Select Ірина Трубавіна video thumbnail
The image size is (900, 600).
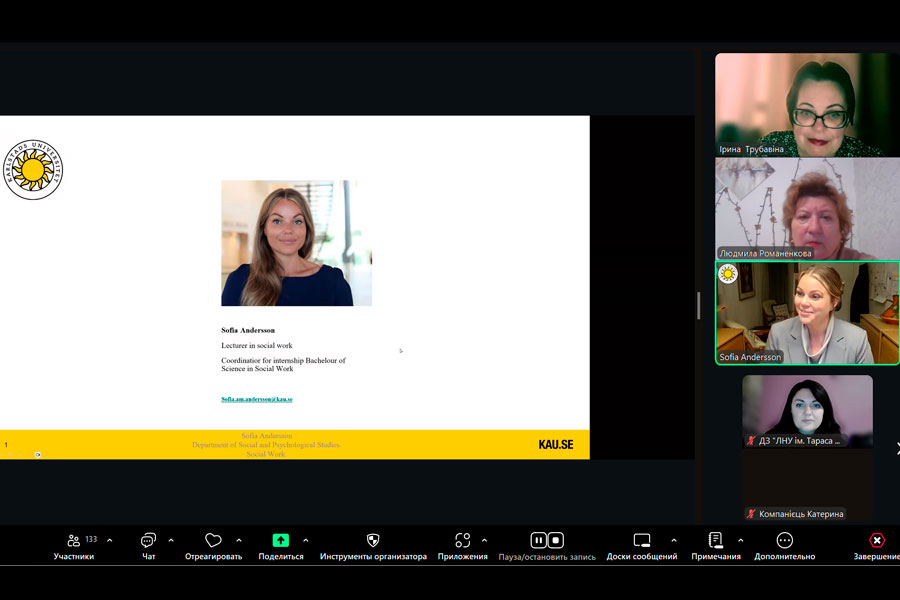pos(806,105)
